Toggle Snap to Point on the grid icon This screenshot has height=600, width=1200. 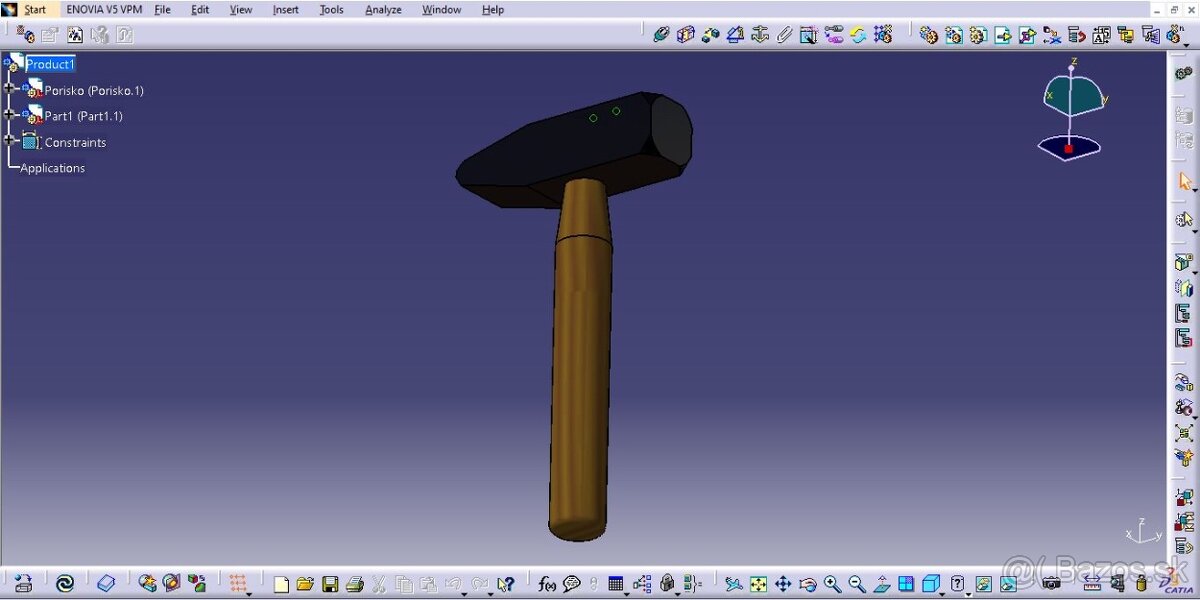click(x=238, y=583)
